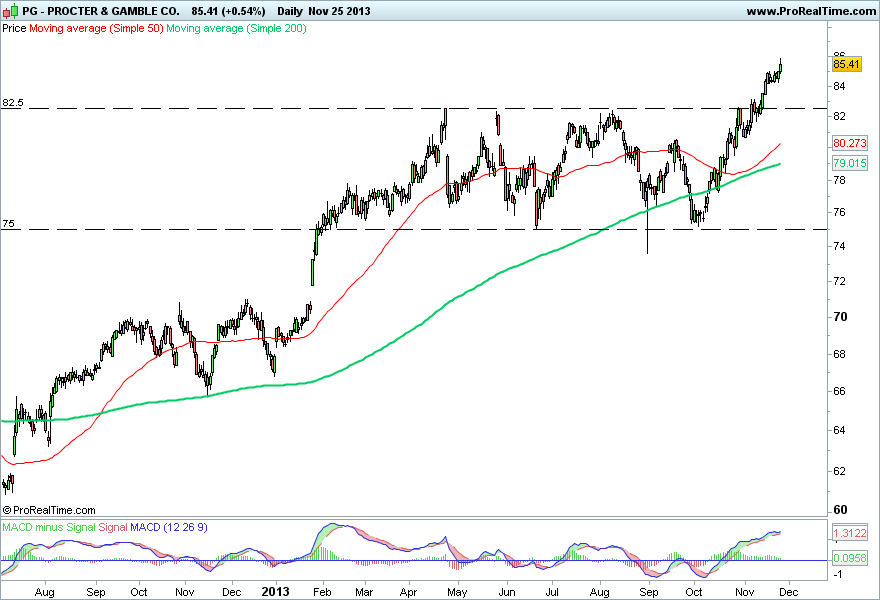Click the 75 support line label
Viewport: 880px width, 600px height.
point(8,224)
